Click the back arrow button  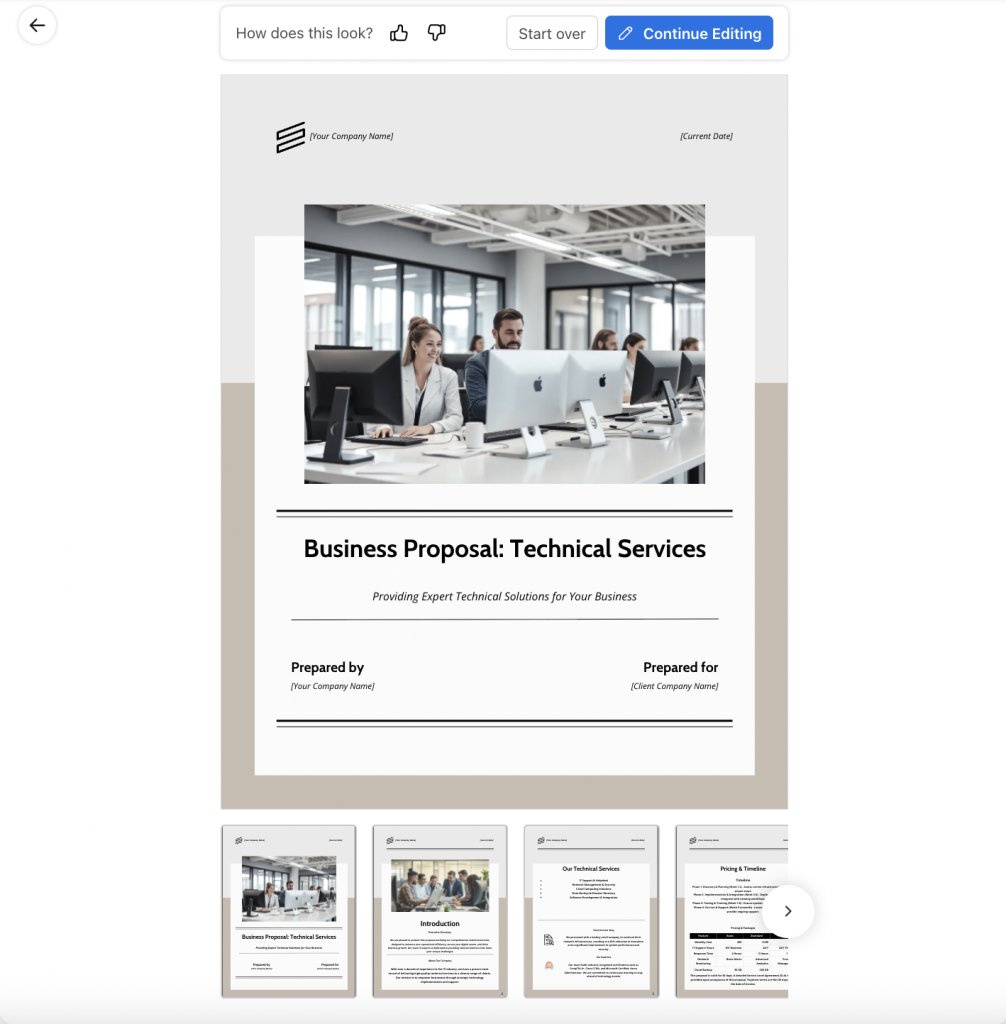[37, 26]
